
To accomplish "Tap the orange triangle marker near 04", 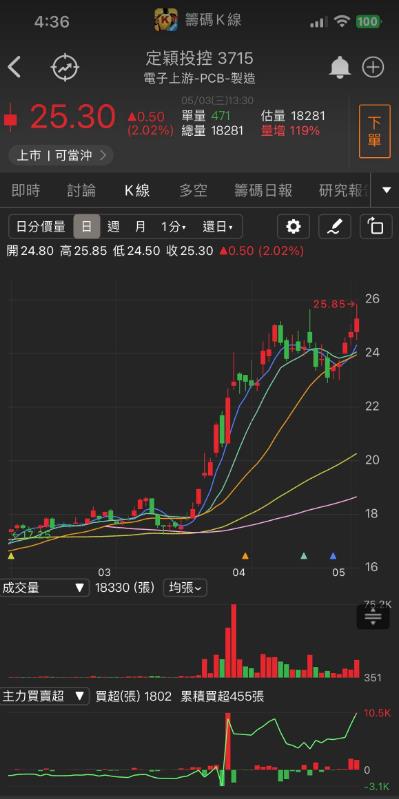I will click(x=245, y=555).
